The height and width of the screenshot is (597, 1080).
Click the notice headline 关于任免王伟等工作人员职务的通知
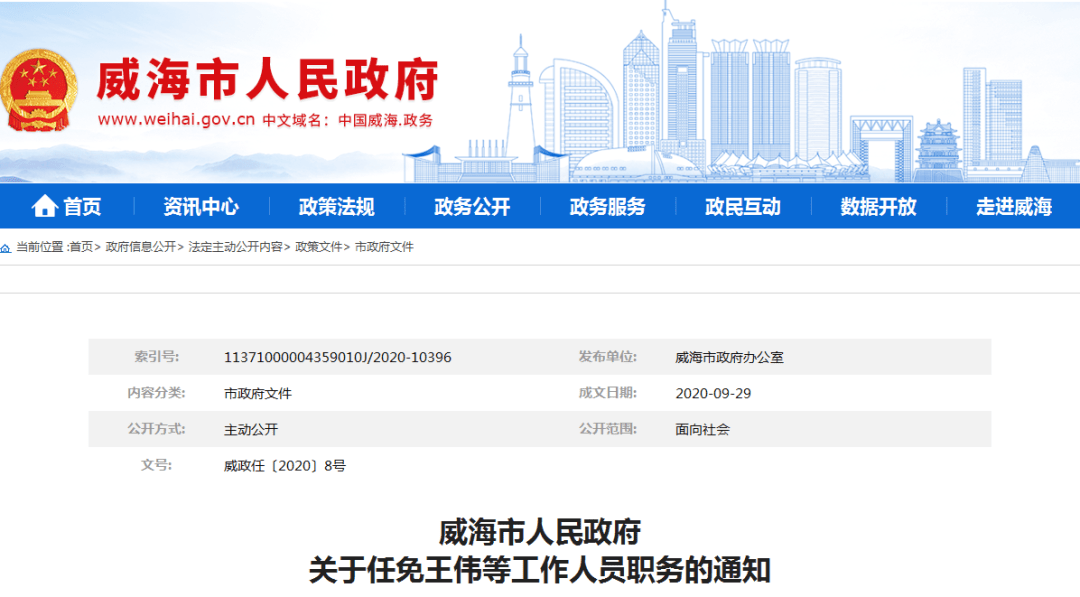540,570
